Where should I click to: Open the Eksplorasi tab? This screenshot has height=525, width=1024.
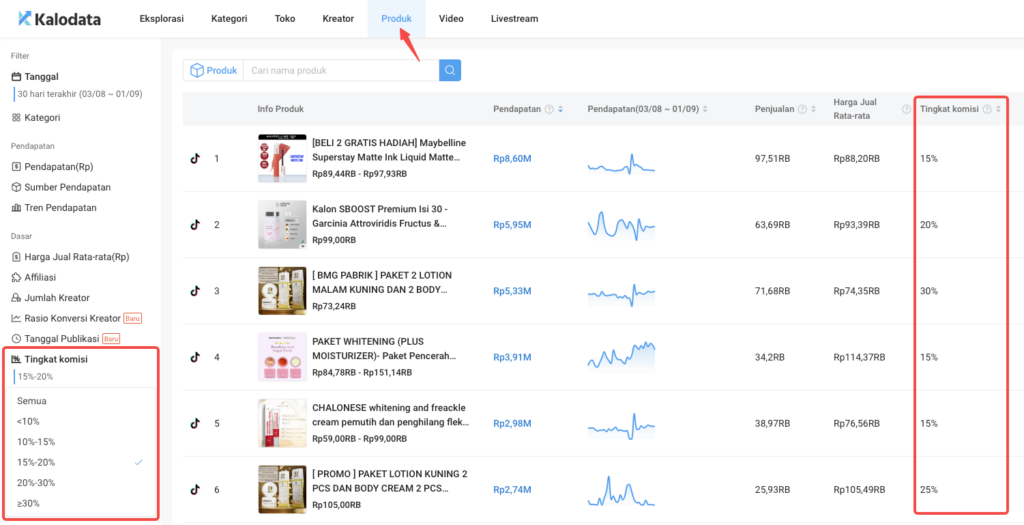(x=161, y=18)
